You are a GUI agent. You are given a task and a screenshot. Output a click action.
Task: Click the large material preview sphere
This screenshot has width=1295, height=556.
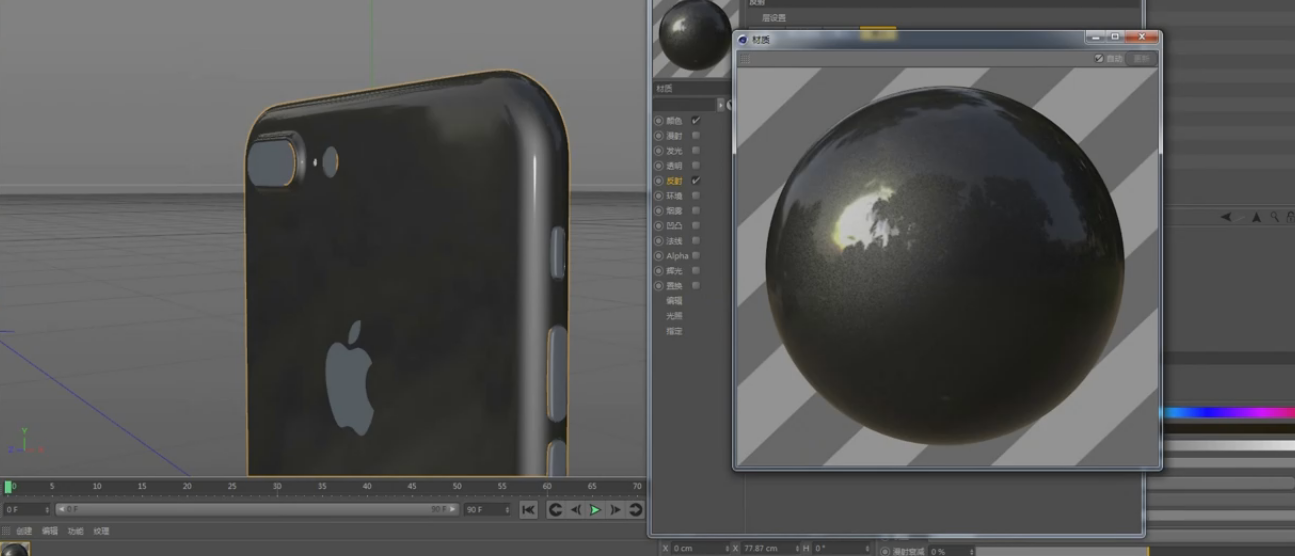(945, 265)
